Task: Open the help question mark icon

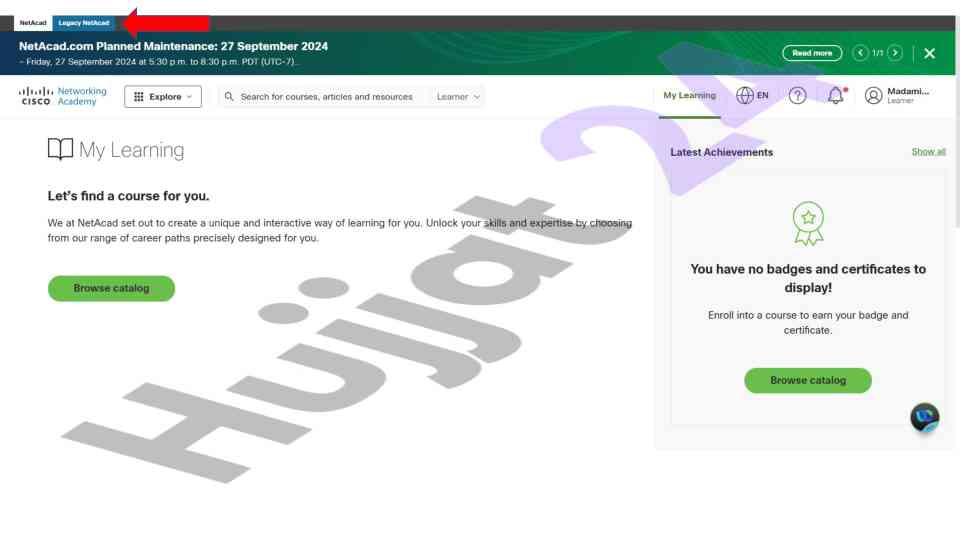Action: click(797, 96)
